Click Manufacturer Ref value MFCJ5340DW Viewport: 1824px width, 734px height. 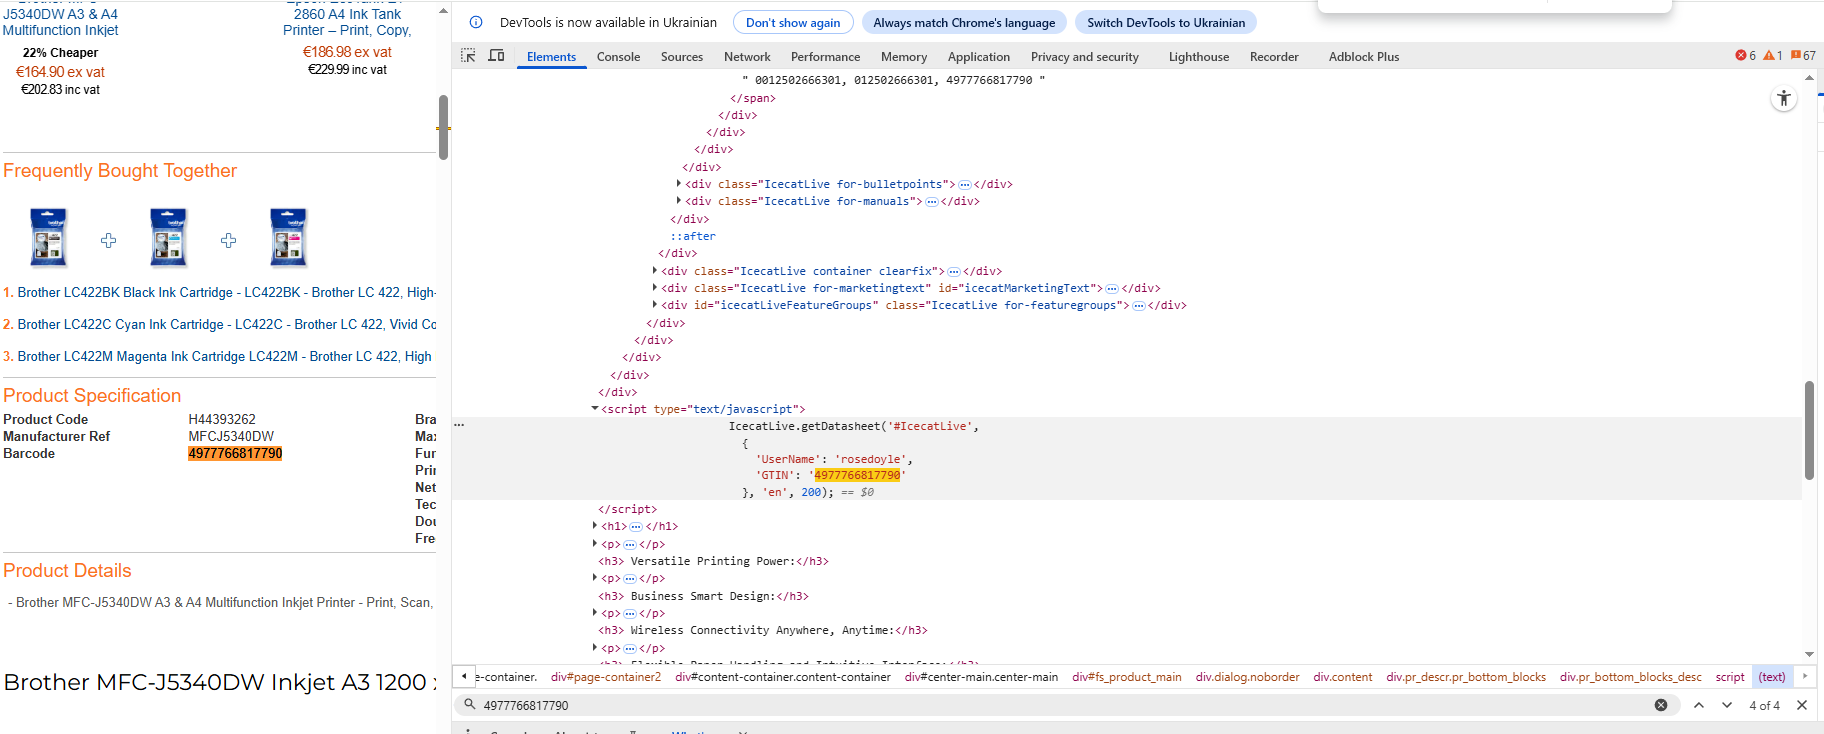click(231, 436)
